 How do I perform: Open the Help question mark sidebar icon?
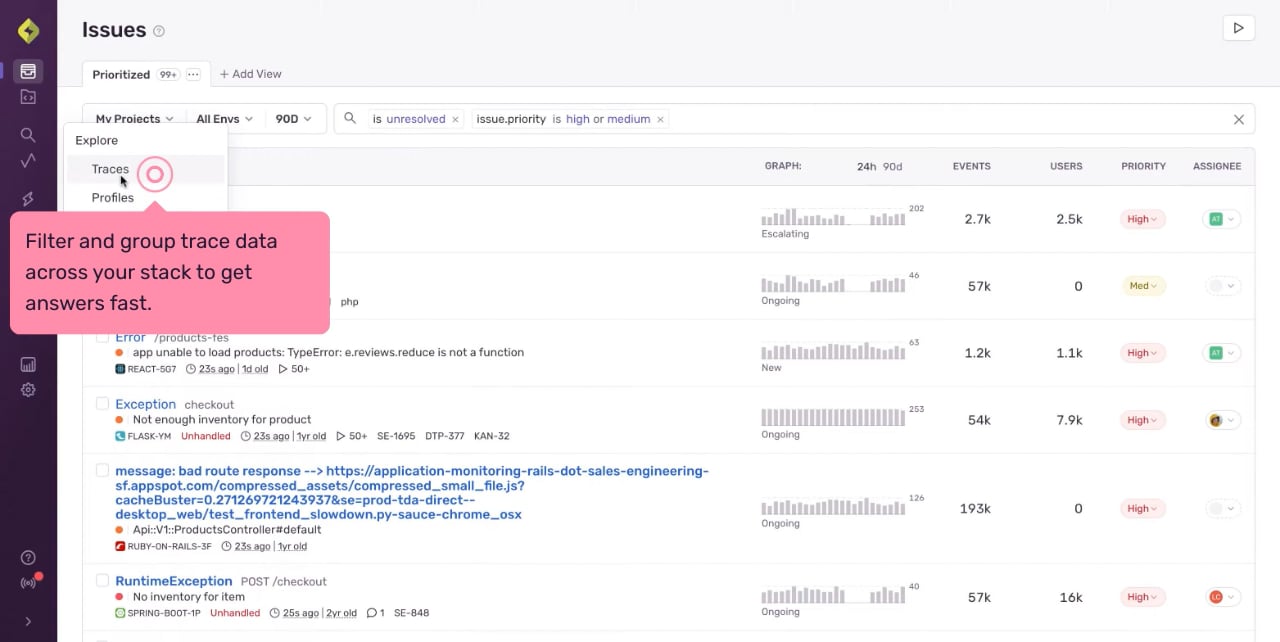point(28,558)
